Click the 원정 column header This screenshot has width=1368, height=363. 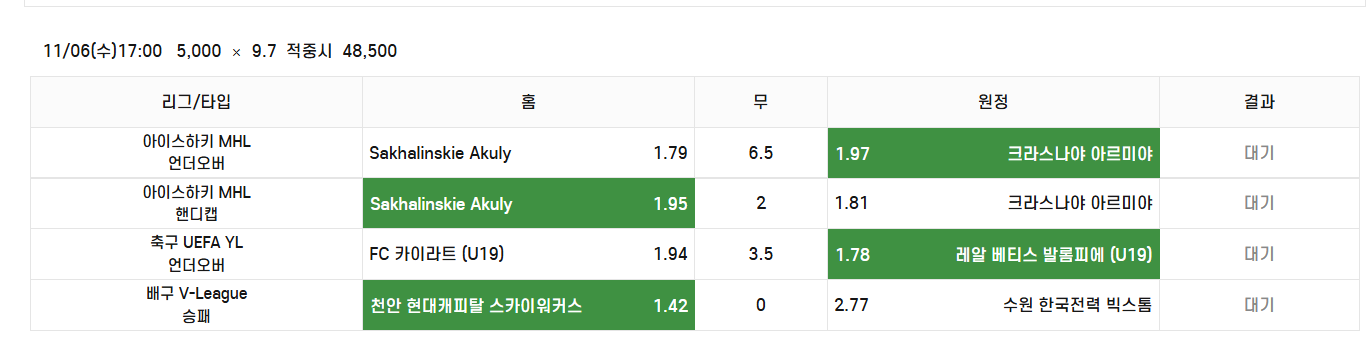pyautogui.click(x=993, y=102)
